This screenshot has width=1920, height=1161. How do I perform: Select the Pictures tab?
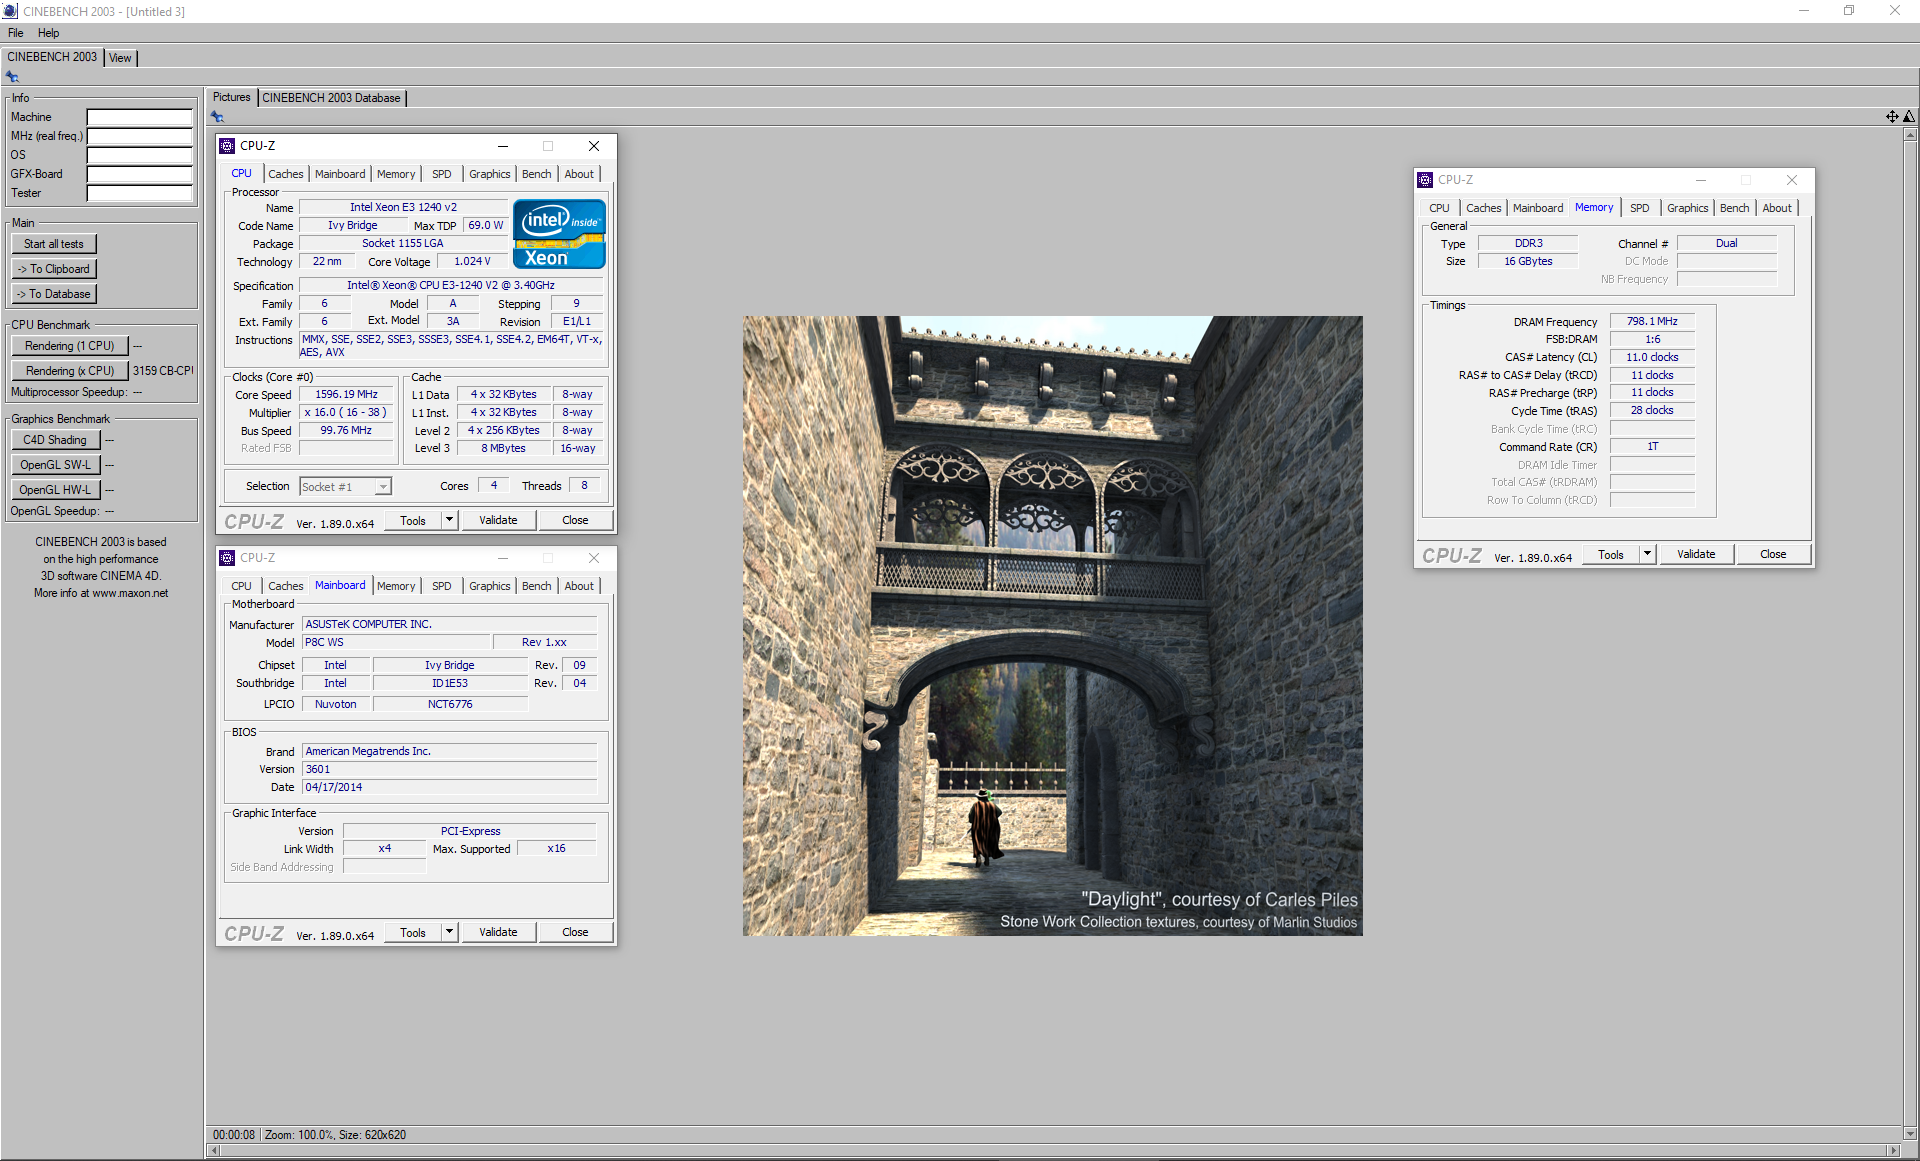(x=231, y=97)
